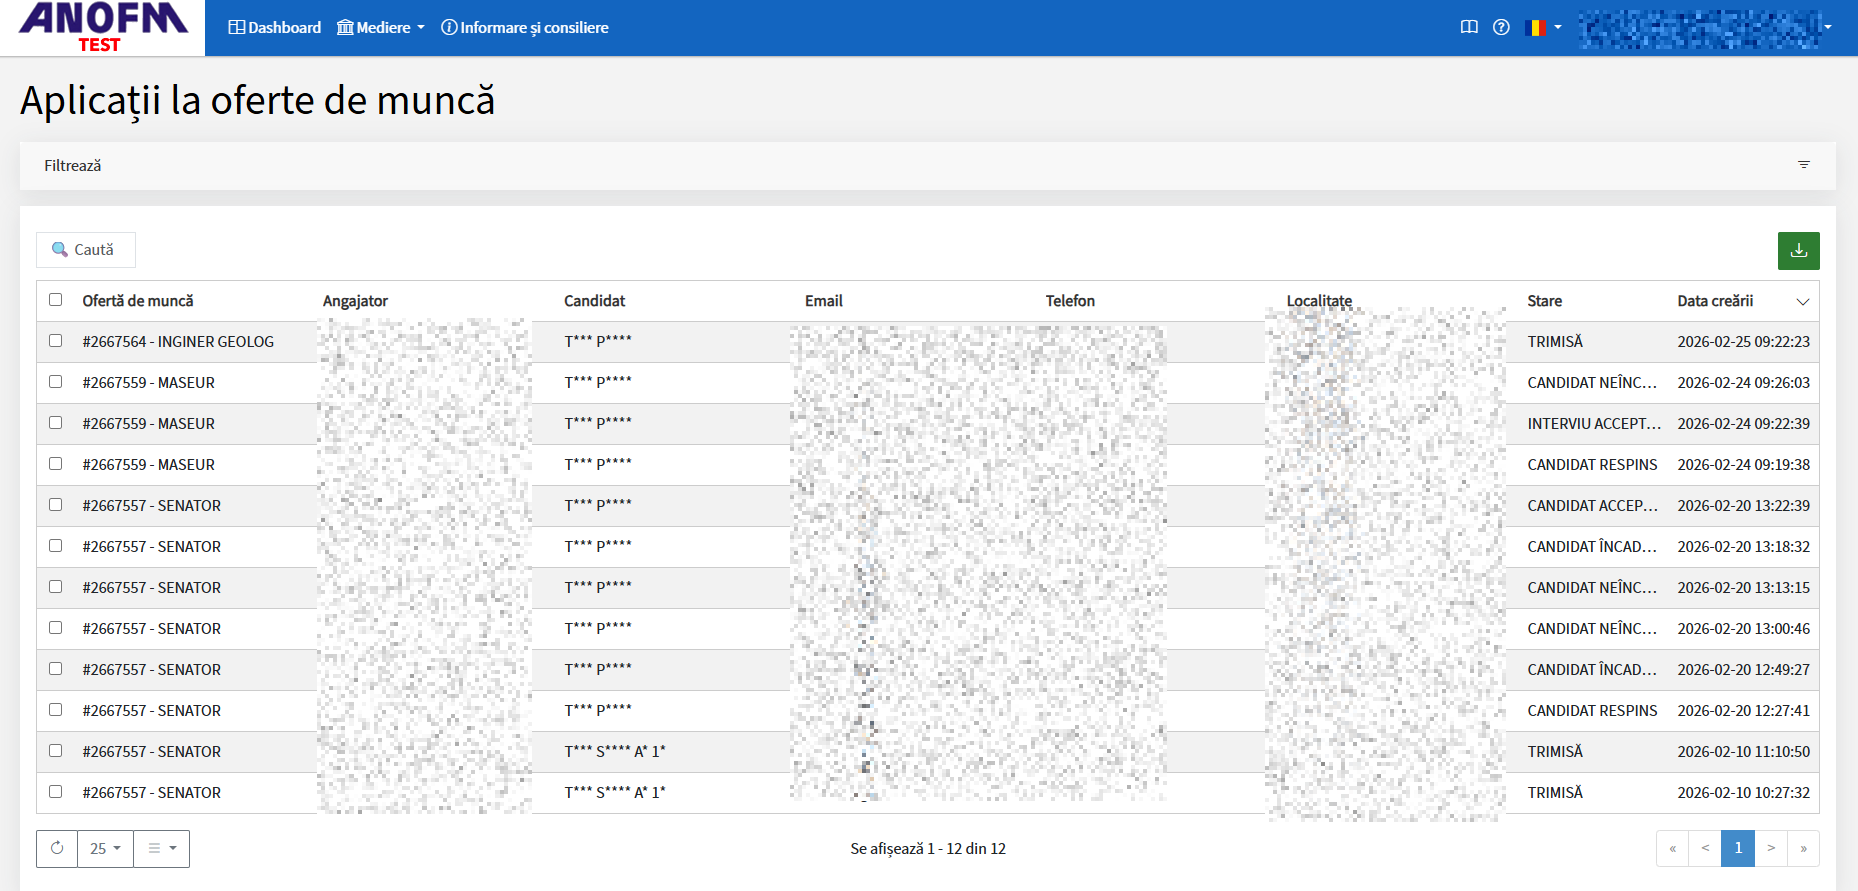The height and width of the screenshot is (891, 1858).
Task: Click the ANOFM TEST logo
Action: click(x=102, y=27)
